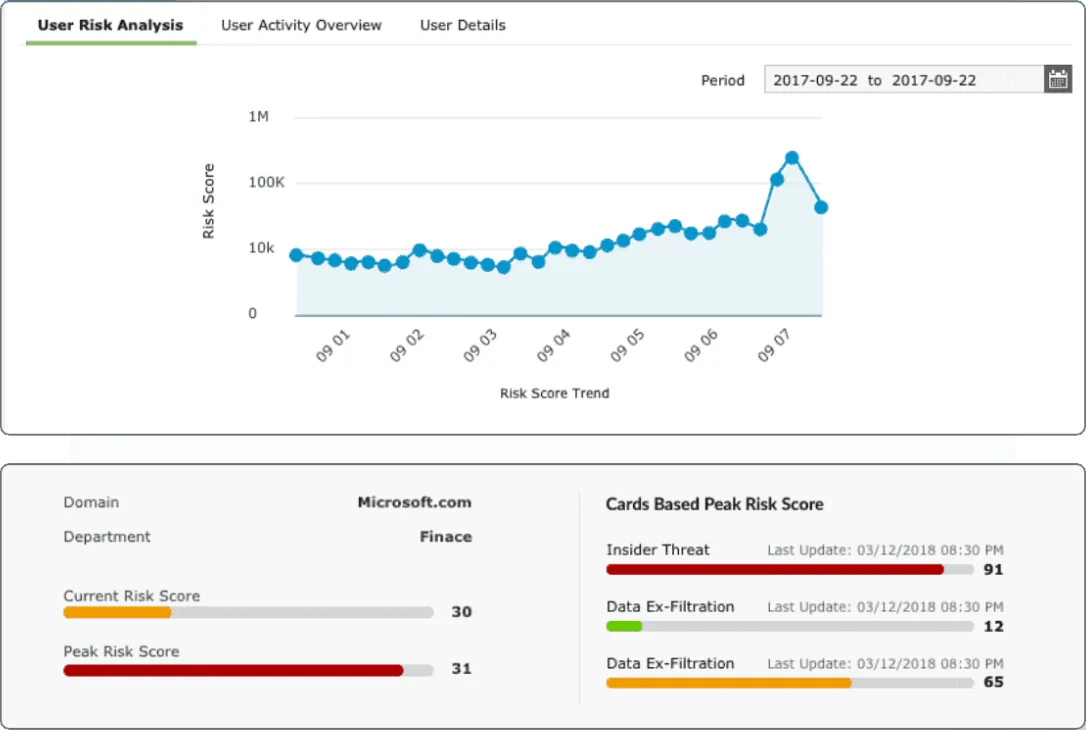Click the 1M y-axis label
This screenshot has height=730, width=1086.
pos(258,116)
